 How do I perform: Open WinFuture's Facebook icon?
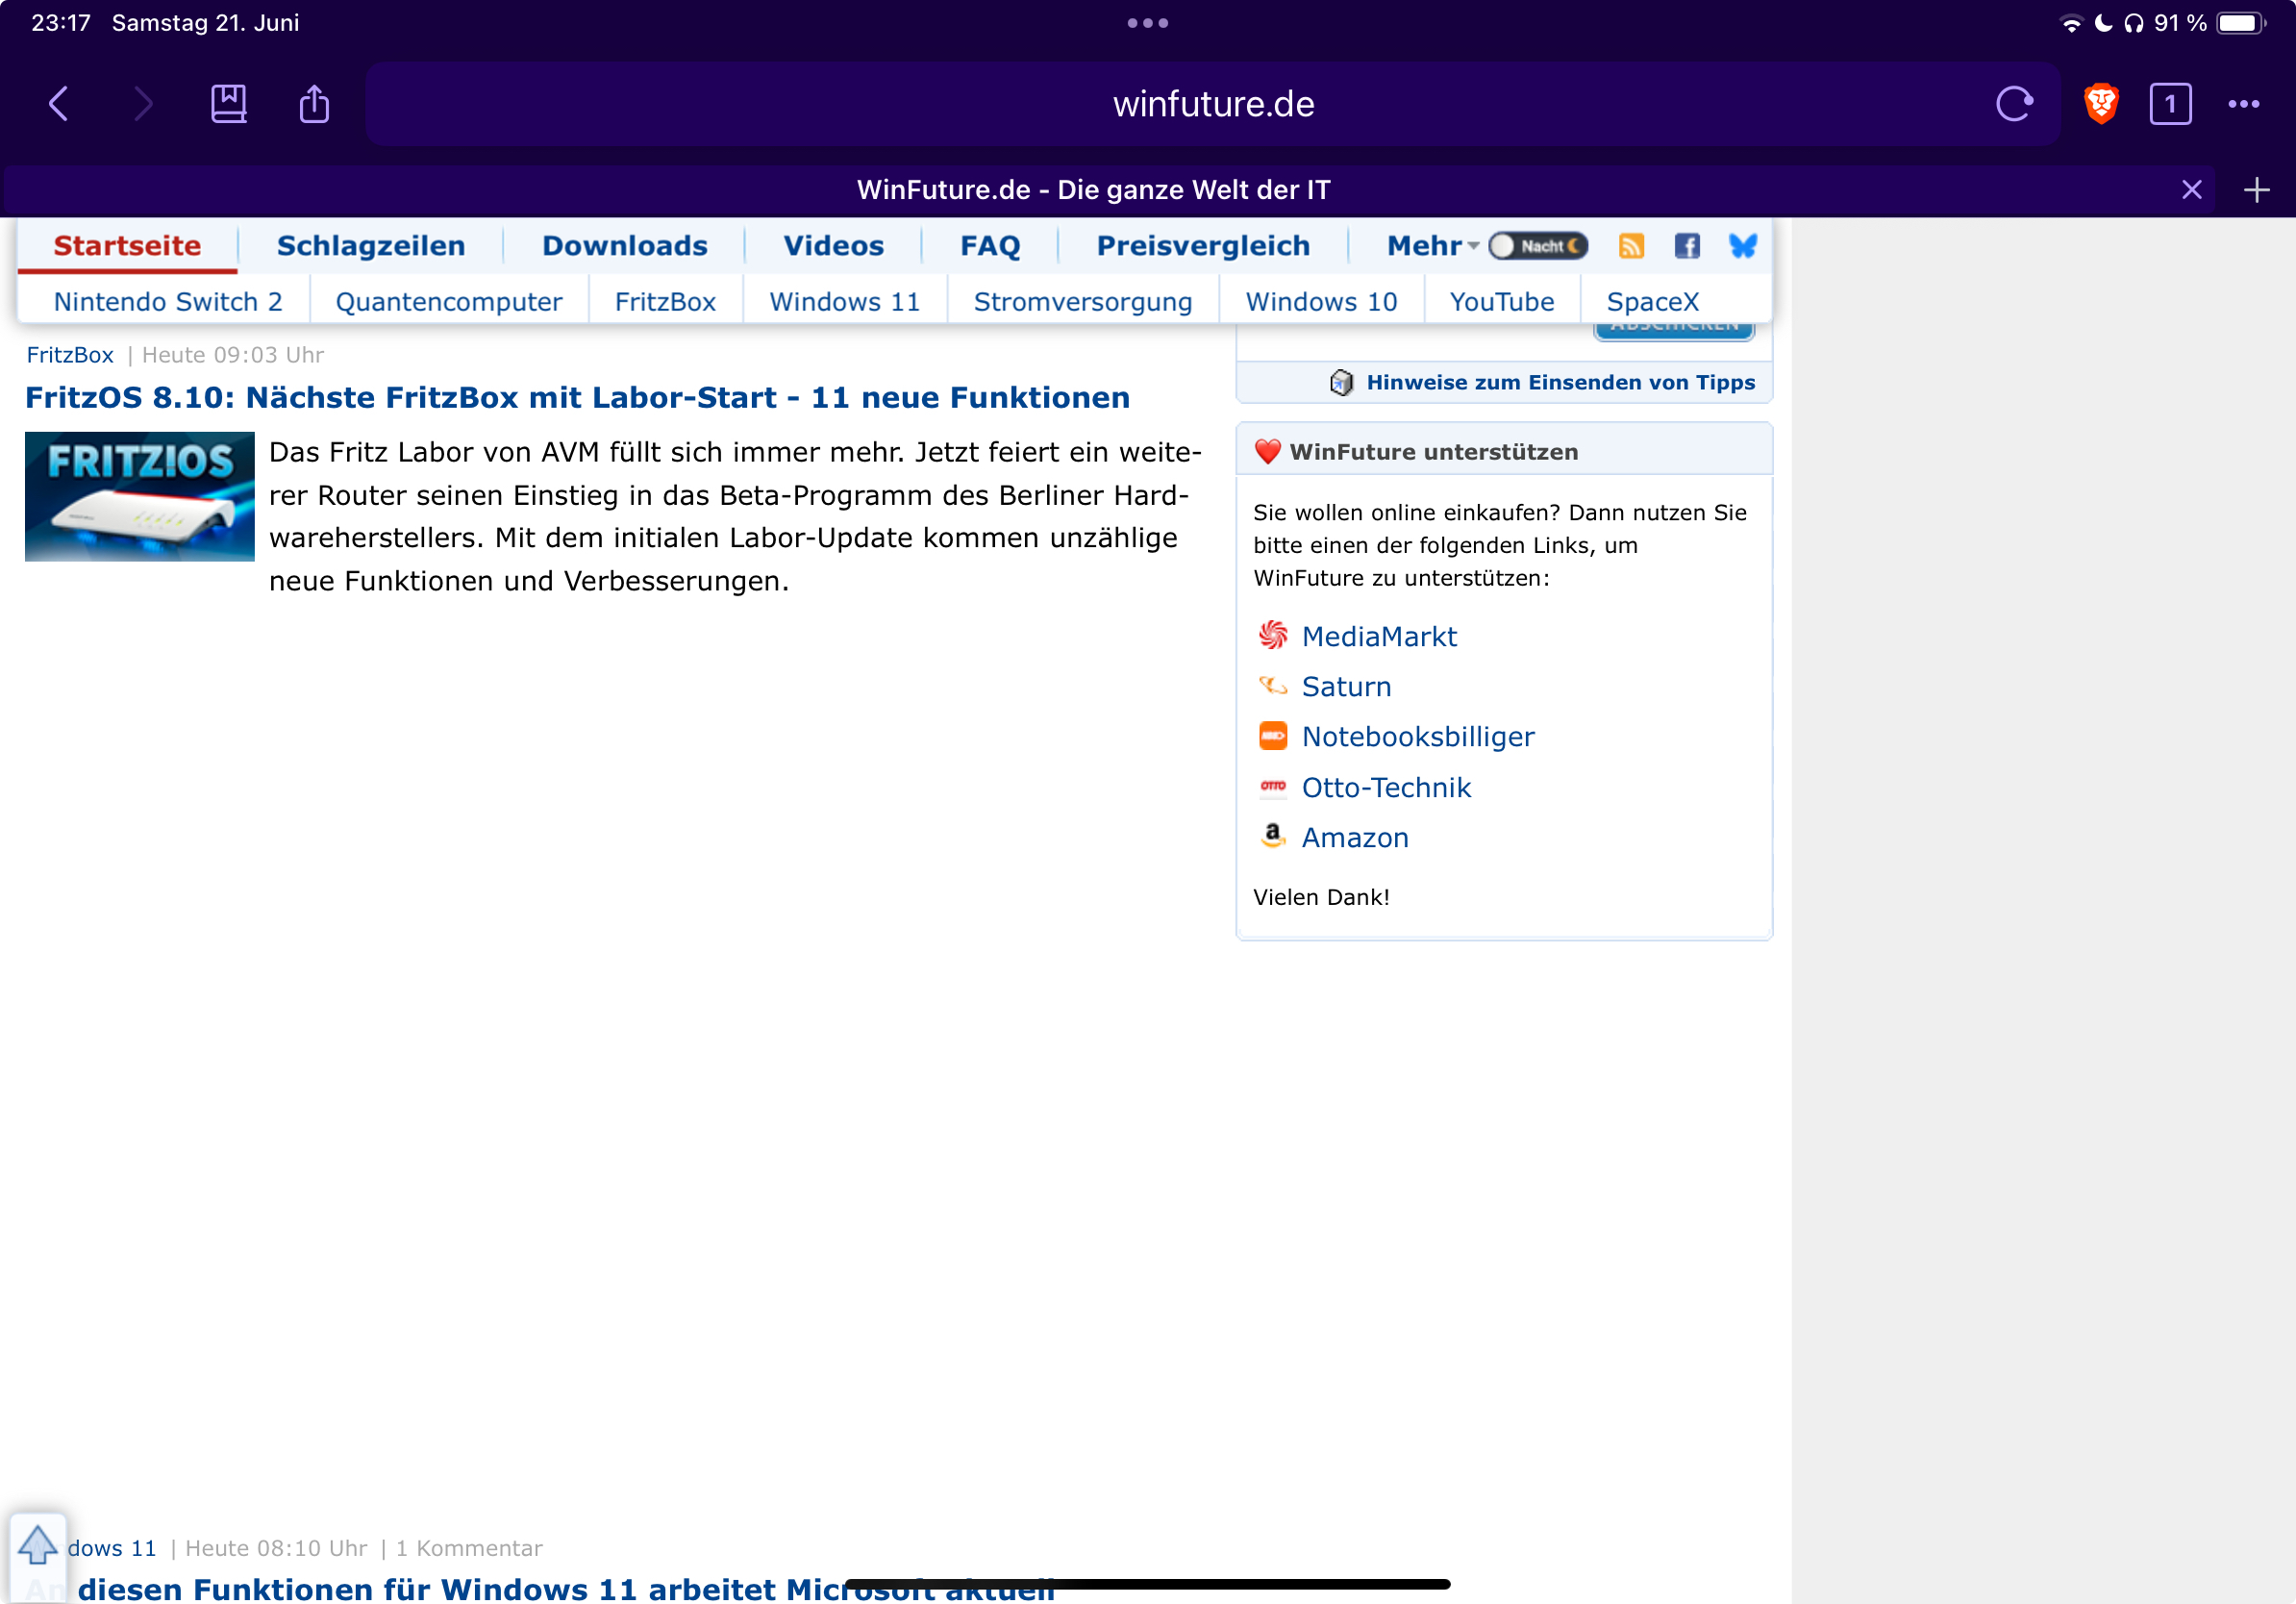click(1687, 246)
